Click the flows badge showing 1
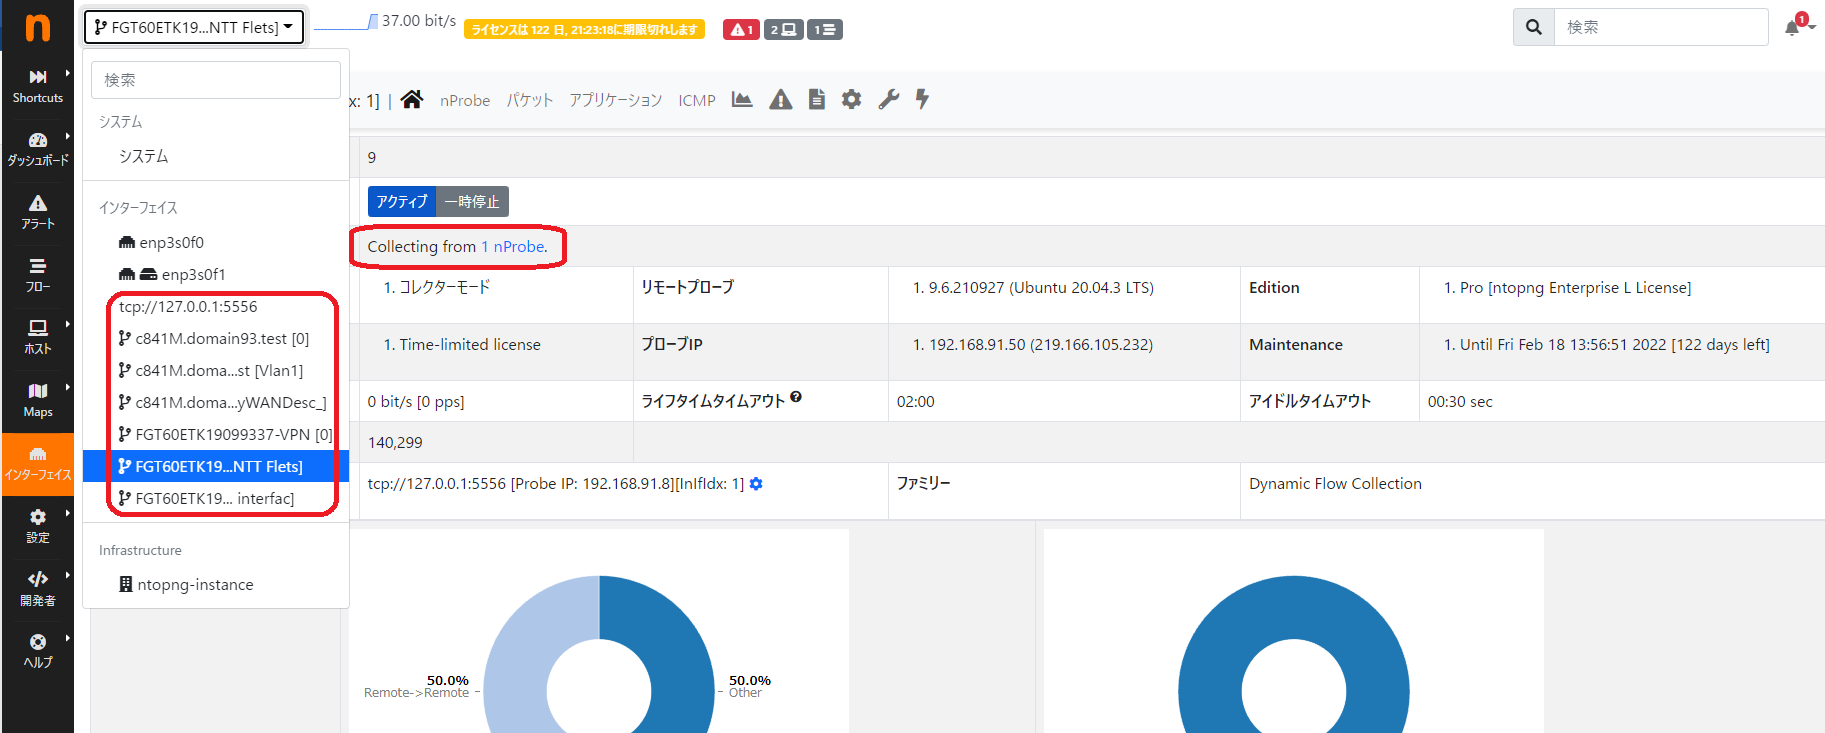 (824, 29)
